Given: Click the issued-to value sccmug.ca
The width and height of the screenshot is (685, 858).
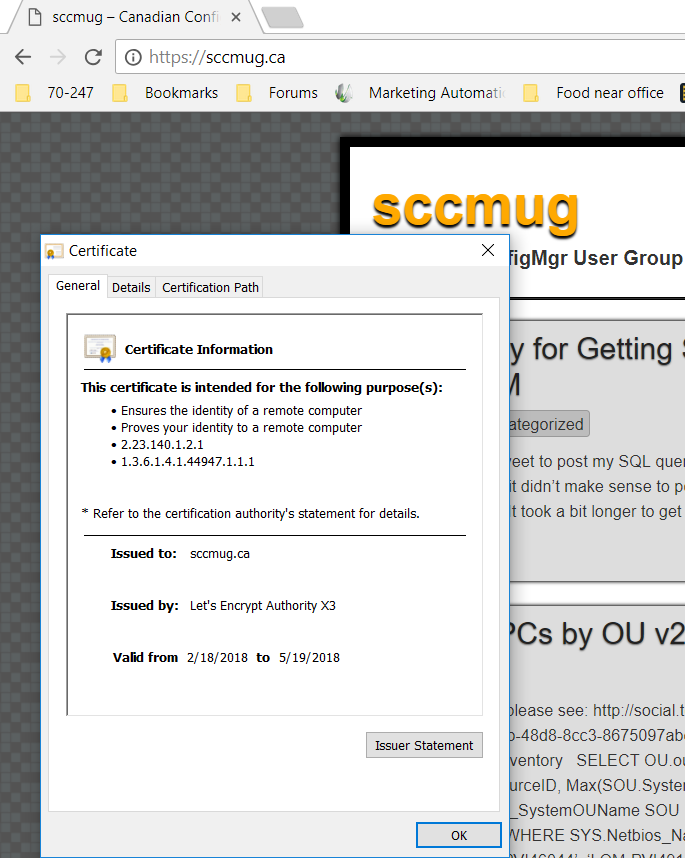Looking at the screenshot, I should [219, 554].
